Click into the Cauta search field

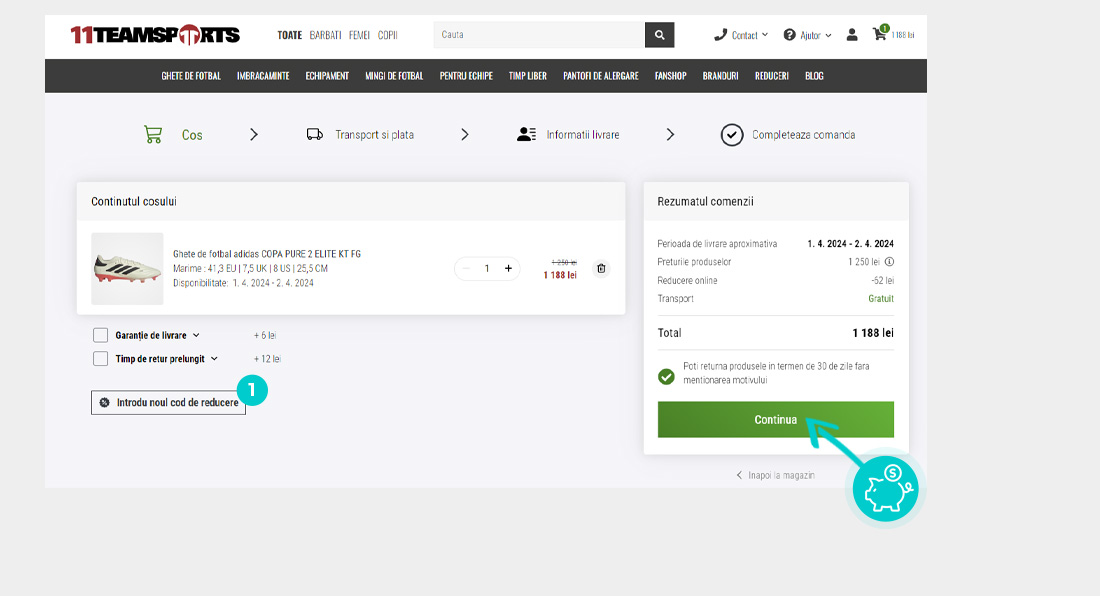tap(539, 34)
